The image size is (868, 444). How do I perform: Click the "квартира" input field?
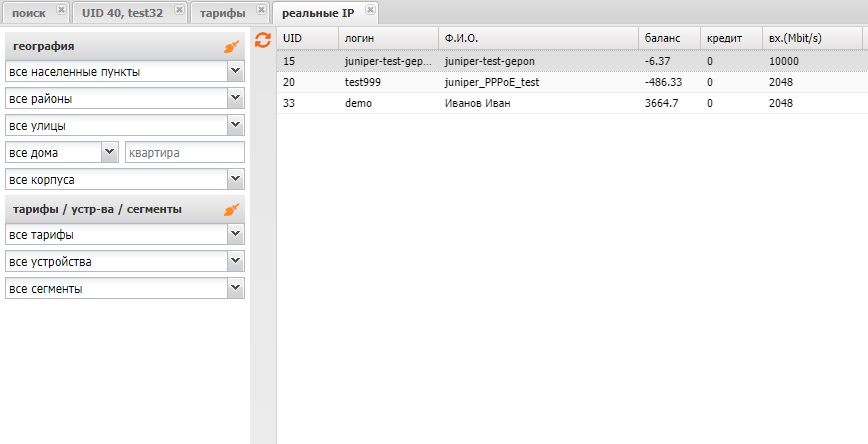(184, 153)
